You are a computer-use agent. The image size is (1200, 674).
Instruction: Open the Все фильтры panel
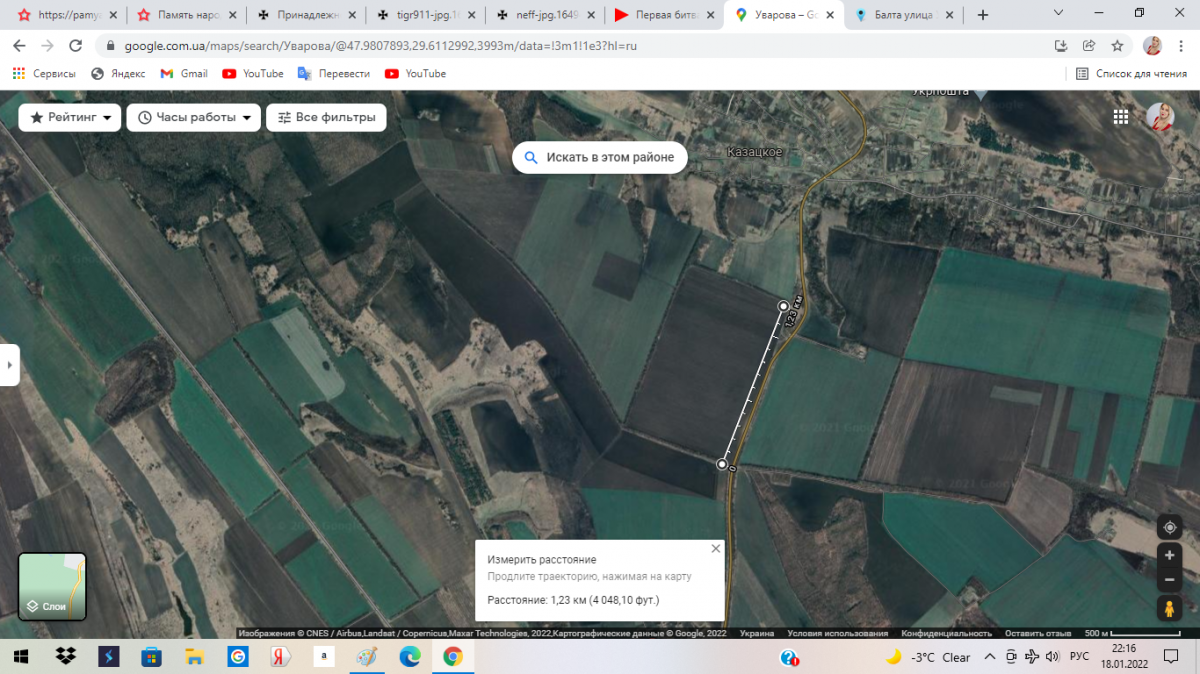(x=326, y=117)
